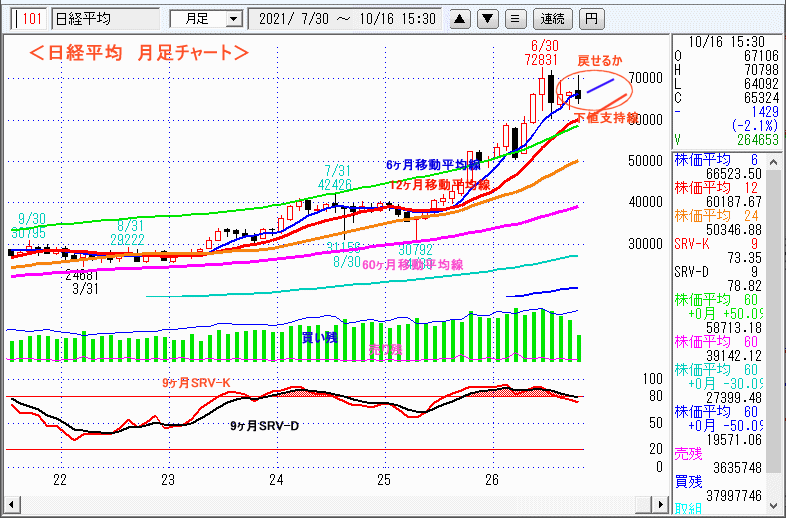Click the up triangle button in toolbar
This screenshot has height=518, width=786.
point(460,19)
